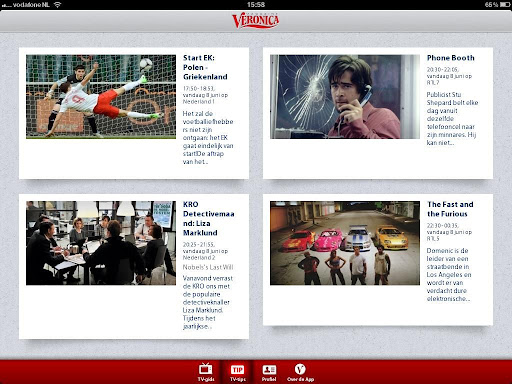Open the 'Phone Booth' title
512x384 pixels.
tap(451, 58)
